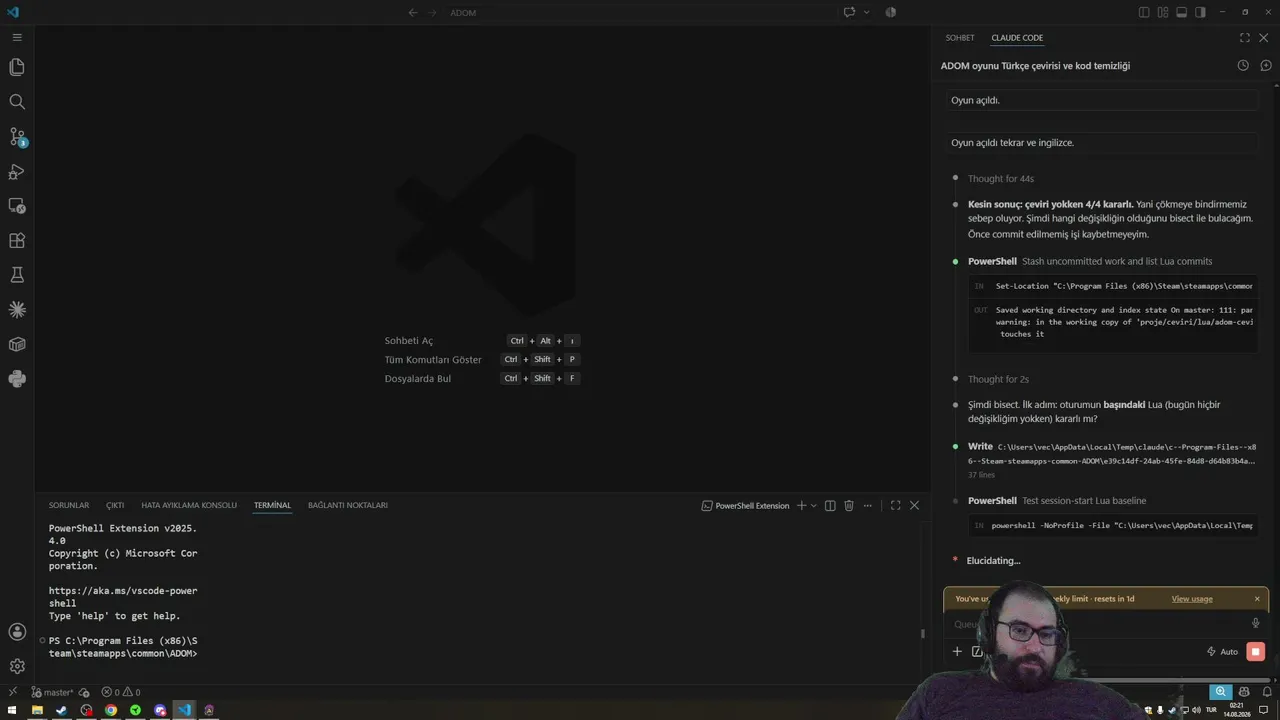
Task: Maximize the secondary side bar
Action: click(x=1245, y=38)
